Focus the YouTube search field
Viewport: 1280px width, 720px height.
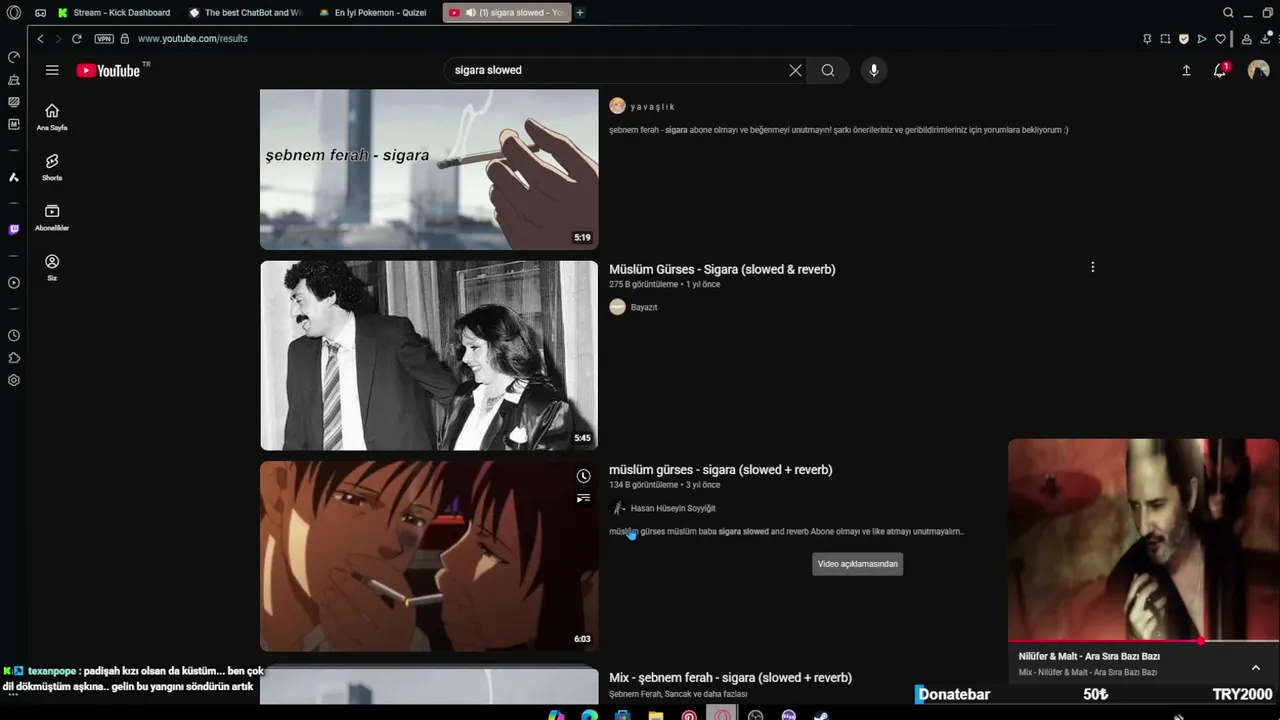615,70
